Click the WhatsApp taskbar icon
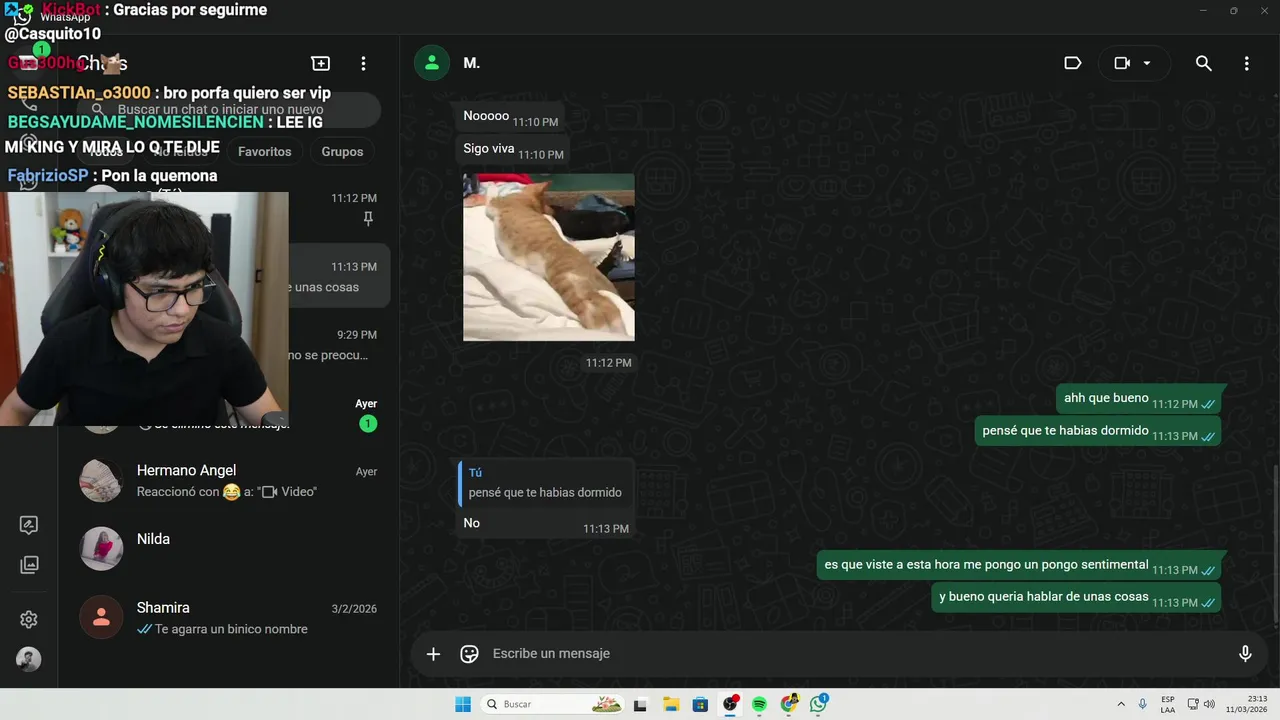 [819, 705]
